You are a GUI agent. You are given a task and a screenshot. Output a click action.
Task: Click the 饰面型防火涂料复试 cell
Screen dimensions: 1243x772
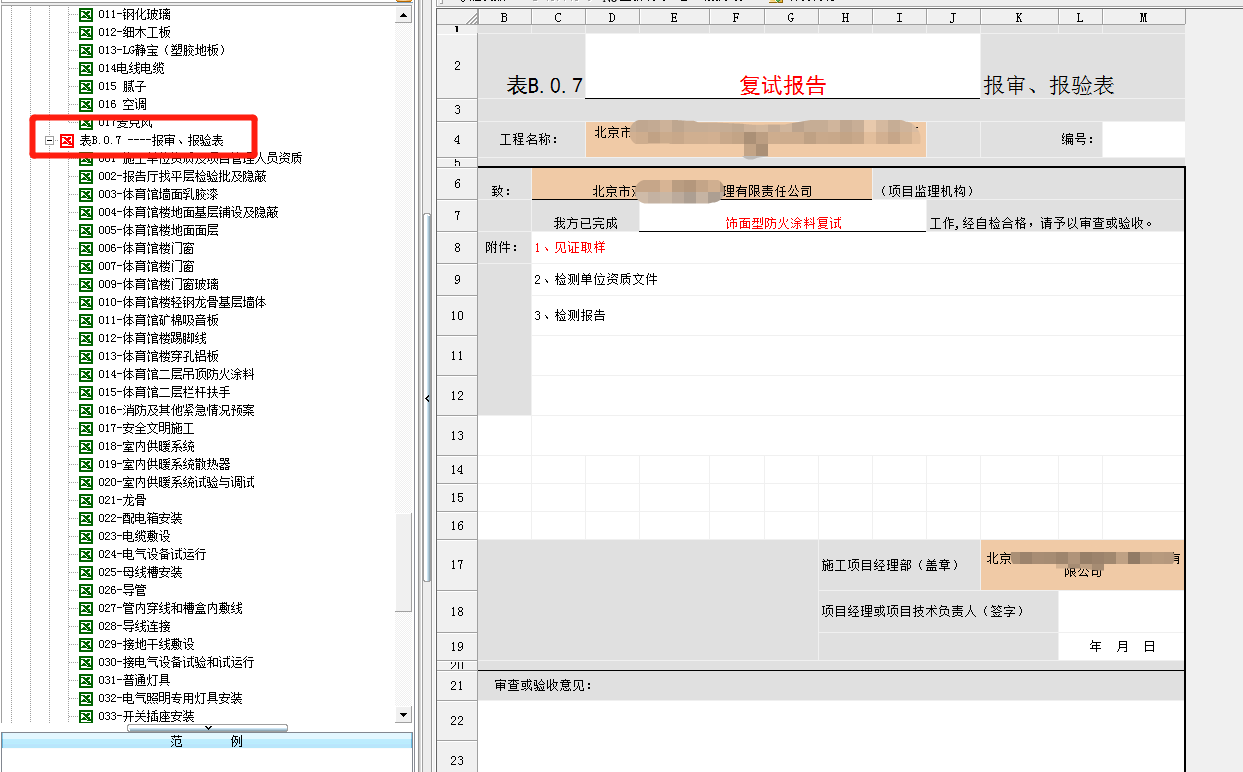(x=782, y=223)
